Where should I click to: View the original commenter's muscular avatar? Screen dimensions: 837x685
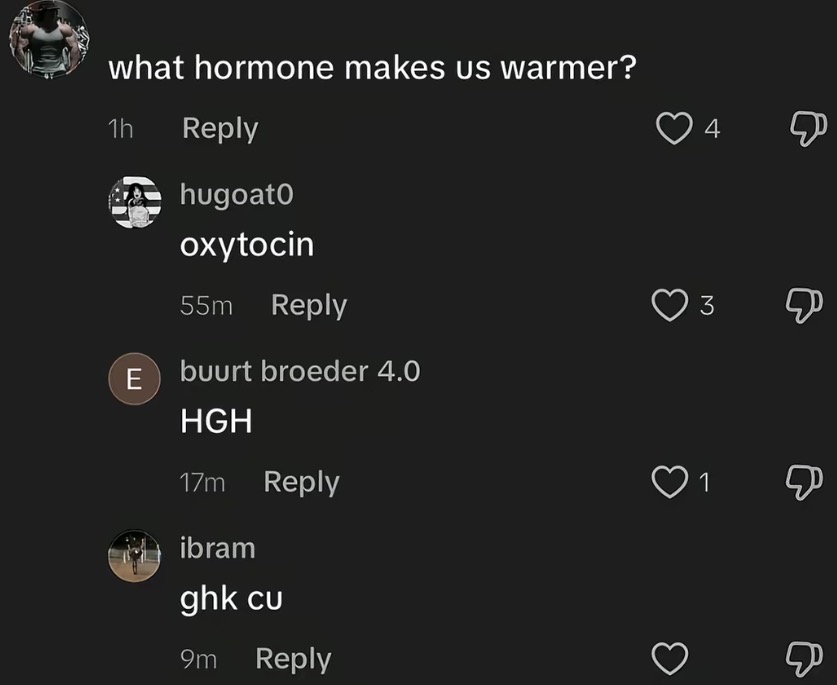pyautogui.click(x=49, y=38)
